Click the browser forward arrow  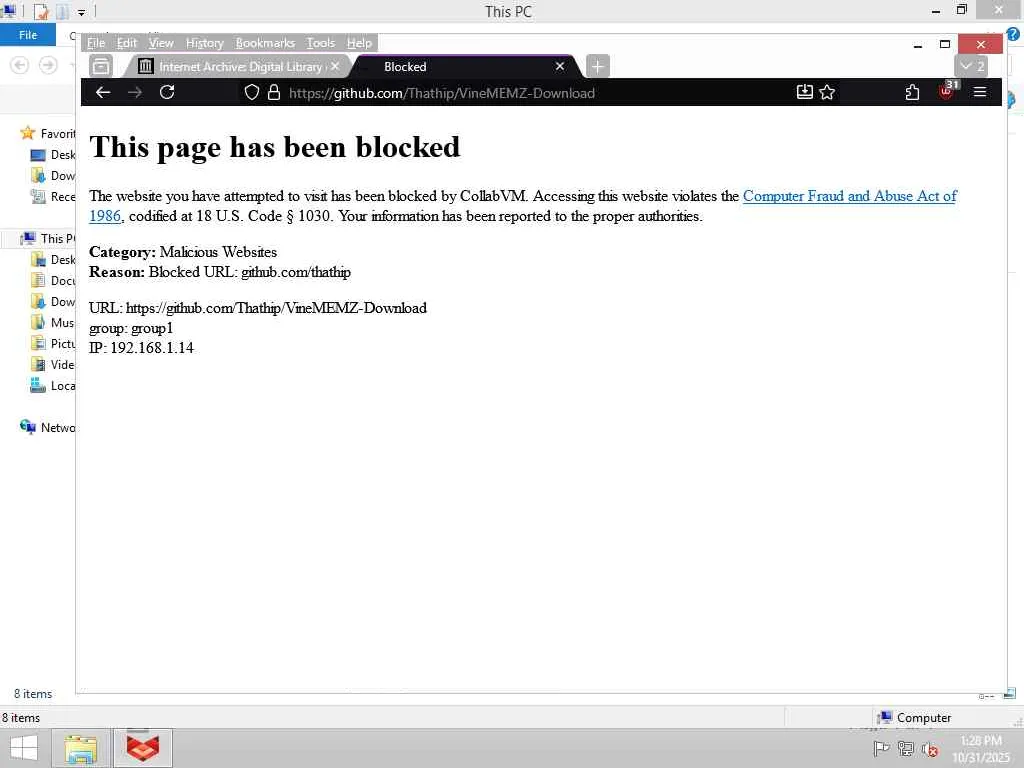(135, 92)
